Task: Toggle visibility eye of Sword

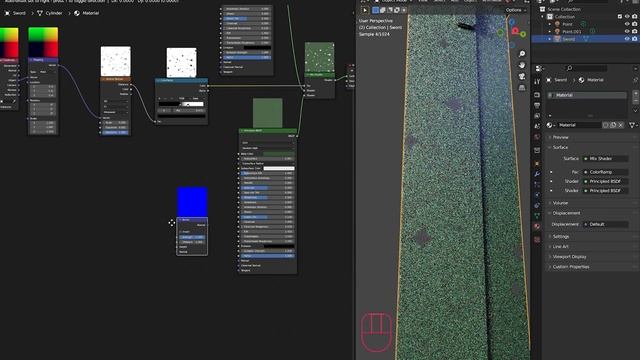Action: [627, 39]
